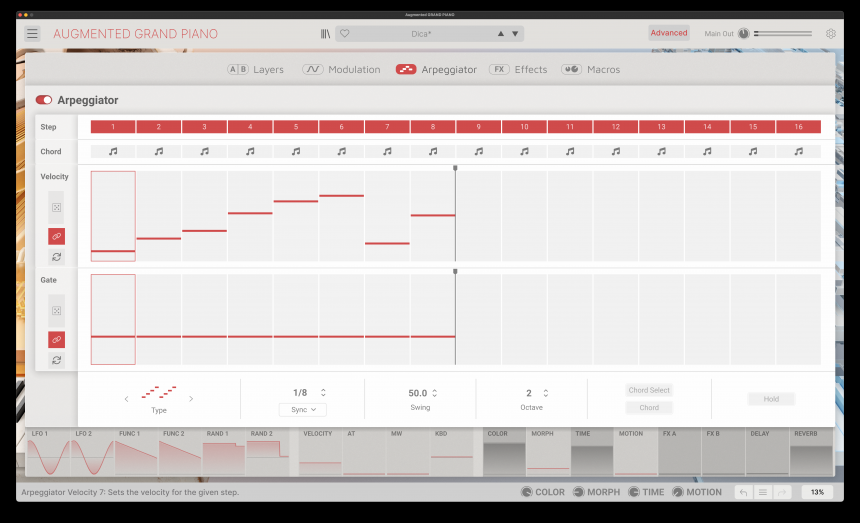Click the velocity bar of step 6
Screen dimensions: 860x523
point(342,196)
